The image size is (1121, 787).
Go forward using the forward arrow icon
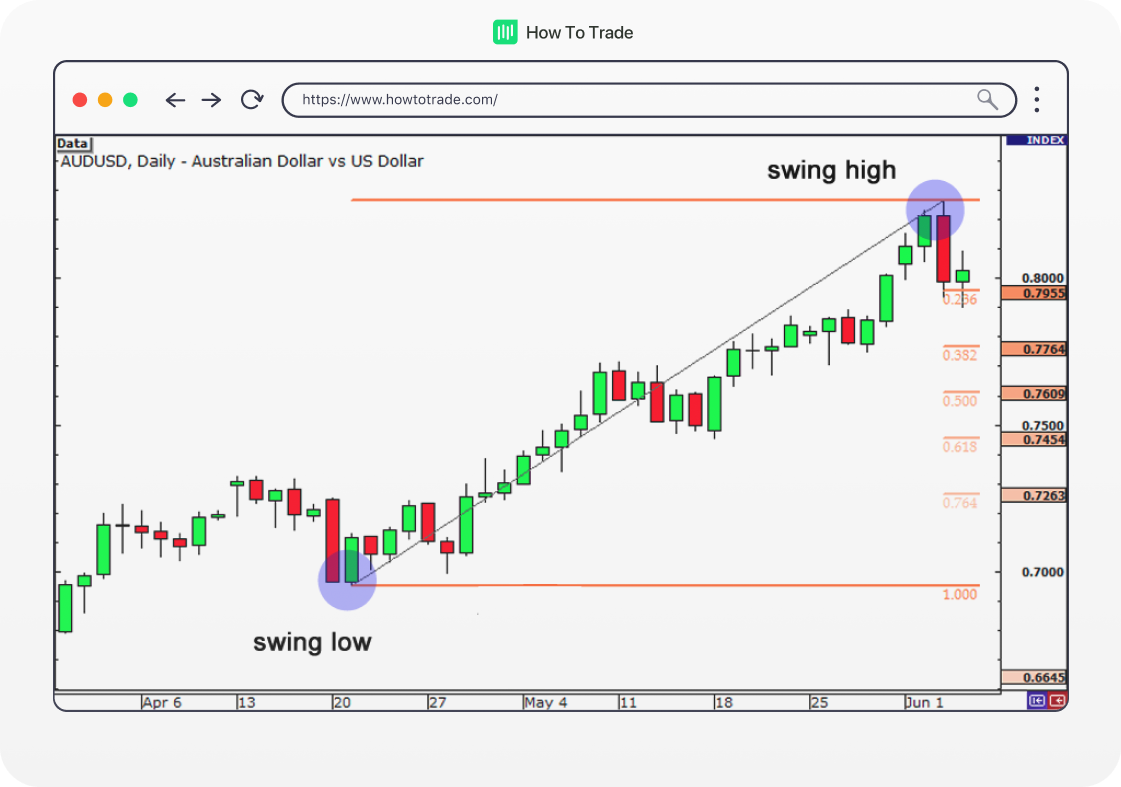click(x=211, y=100)
